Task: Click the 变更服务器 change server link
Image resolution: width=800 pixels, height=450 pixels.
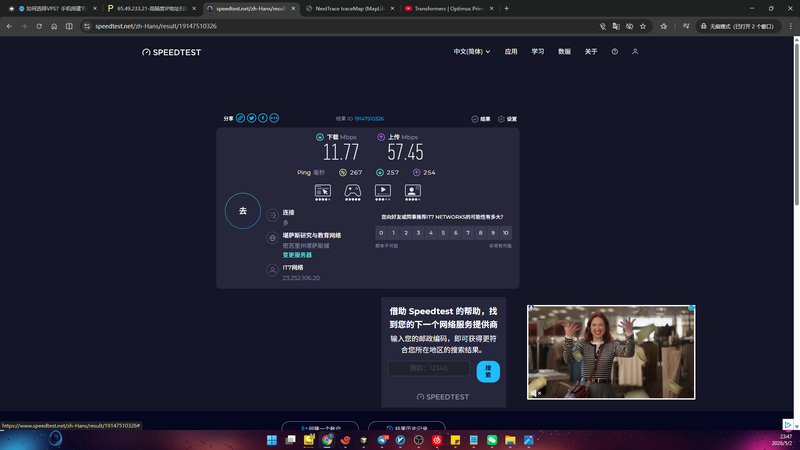Action: [297, 255]
